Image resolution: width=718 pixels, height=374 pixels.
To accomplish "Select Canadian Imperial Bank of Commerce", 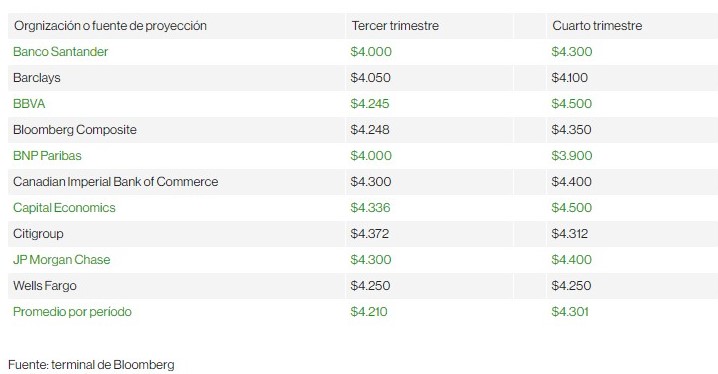I will 115,182.
